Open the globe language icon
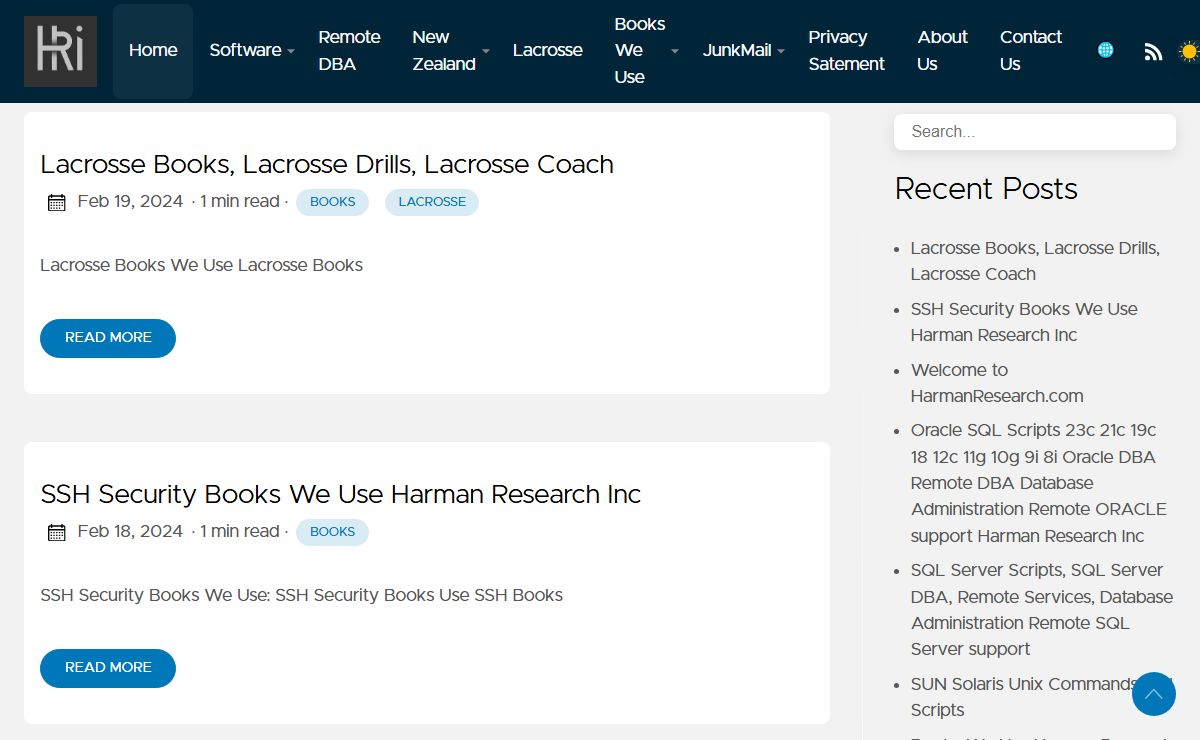 pos(1105,50)
